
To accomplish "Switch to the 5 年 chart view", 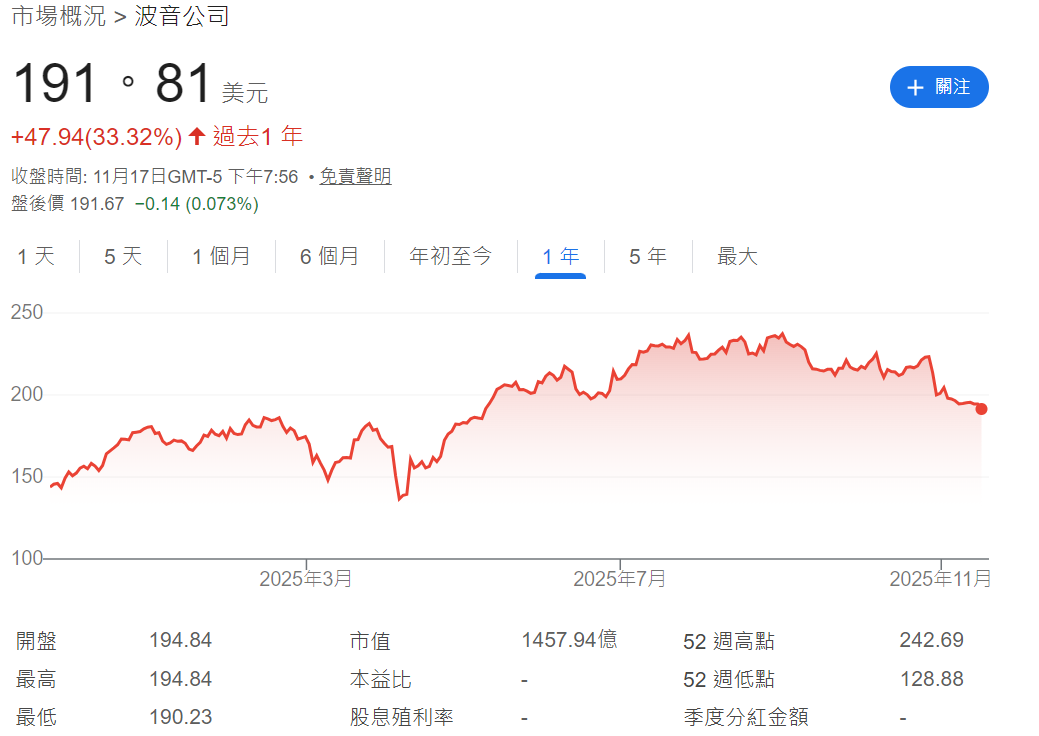I will click(647, 256).
